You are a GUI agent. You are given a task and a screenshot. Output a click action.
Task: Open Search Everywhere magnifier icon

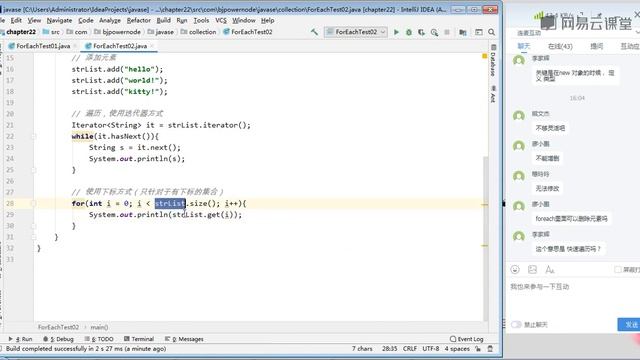coord(491,32)
